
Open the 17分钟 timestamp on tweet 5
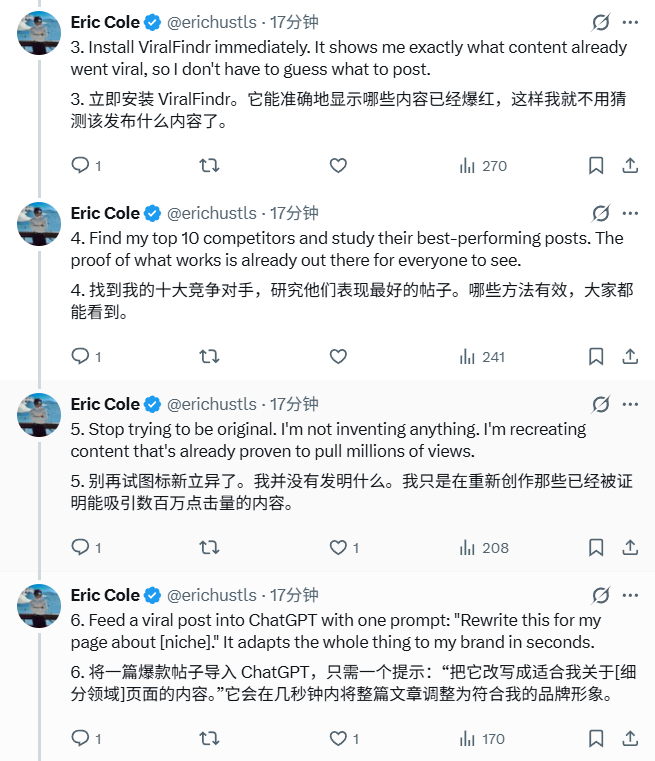(x=294, y=404)
